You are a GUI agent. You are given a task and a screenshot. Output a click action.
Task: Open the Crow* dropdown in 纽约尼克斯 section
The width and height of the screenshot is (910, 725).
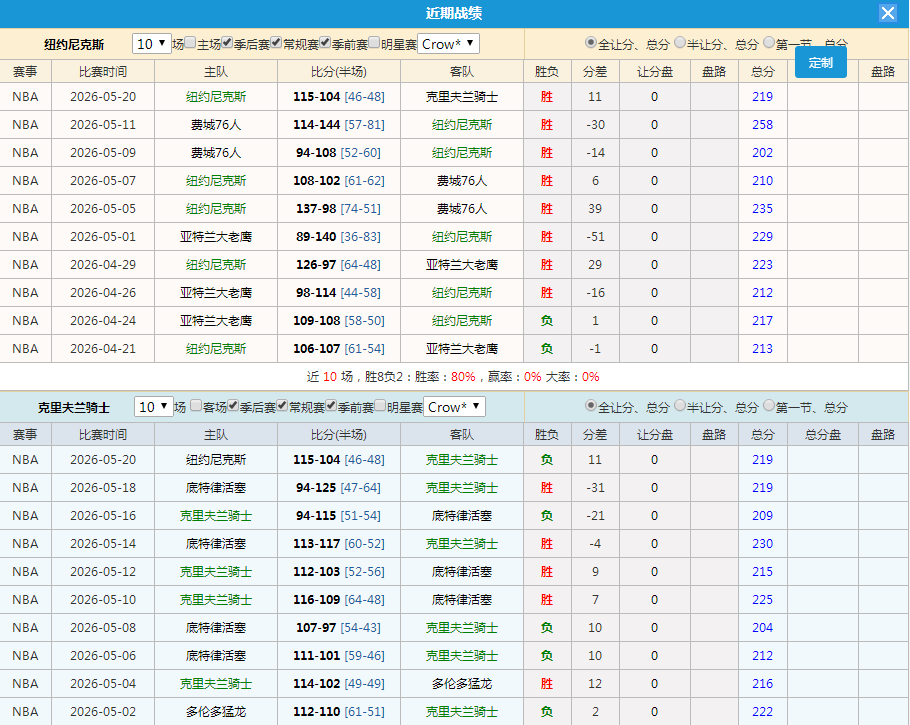[448, 44]
